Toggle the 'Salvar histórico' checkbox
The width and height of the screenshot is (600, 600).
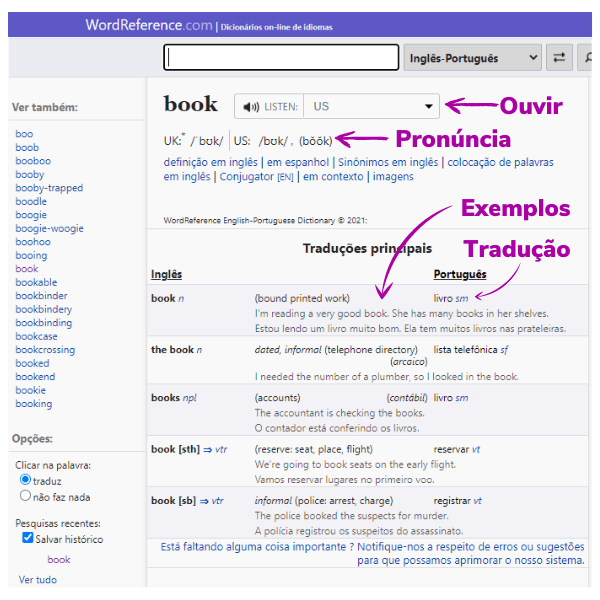[x=28, y=539]
